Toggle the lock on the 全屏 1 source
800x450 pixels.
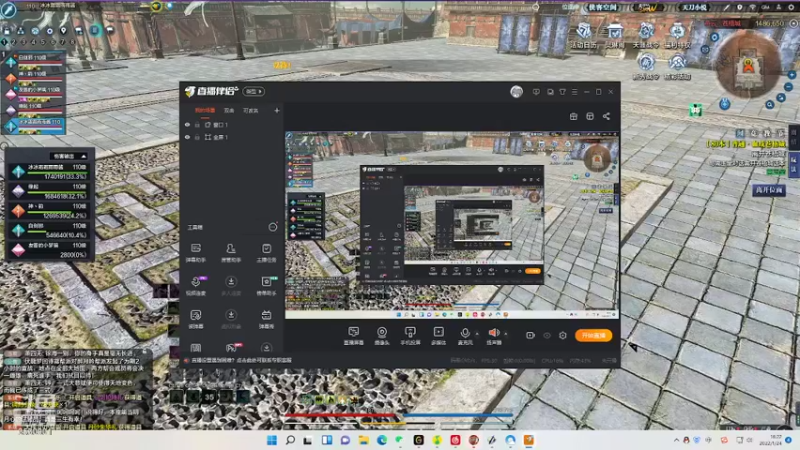197,137
